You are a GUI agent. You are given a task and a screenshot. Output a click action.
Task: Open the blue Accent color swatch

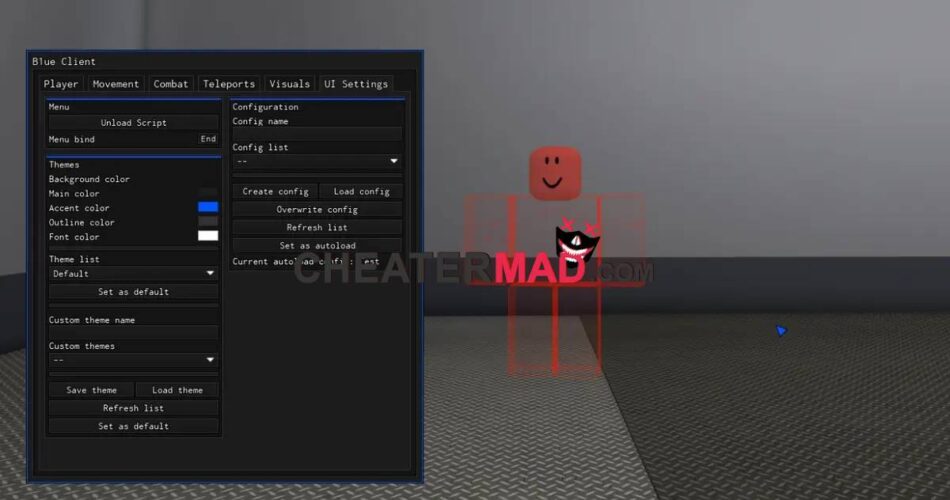[208, 207]
